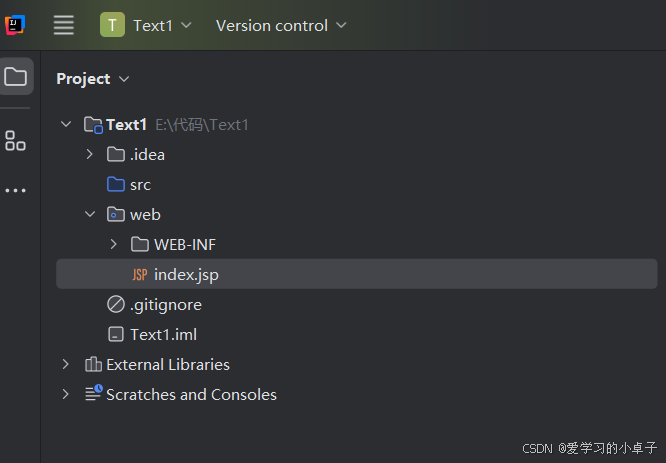Select the src folder
The image size is (666, 463).
tap(140, 184)
